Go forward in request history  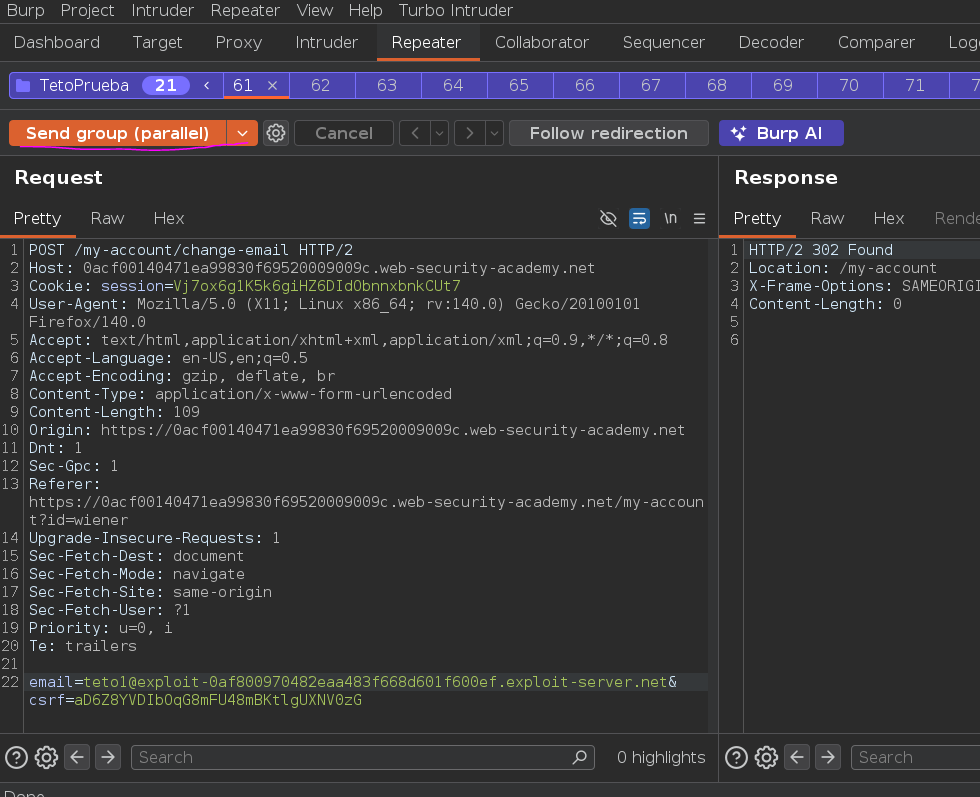click(x=469, y=133)
